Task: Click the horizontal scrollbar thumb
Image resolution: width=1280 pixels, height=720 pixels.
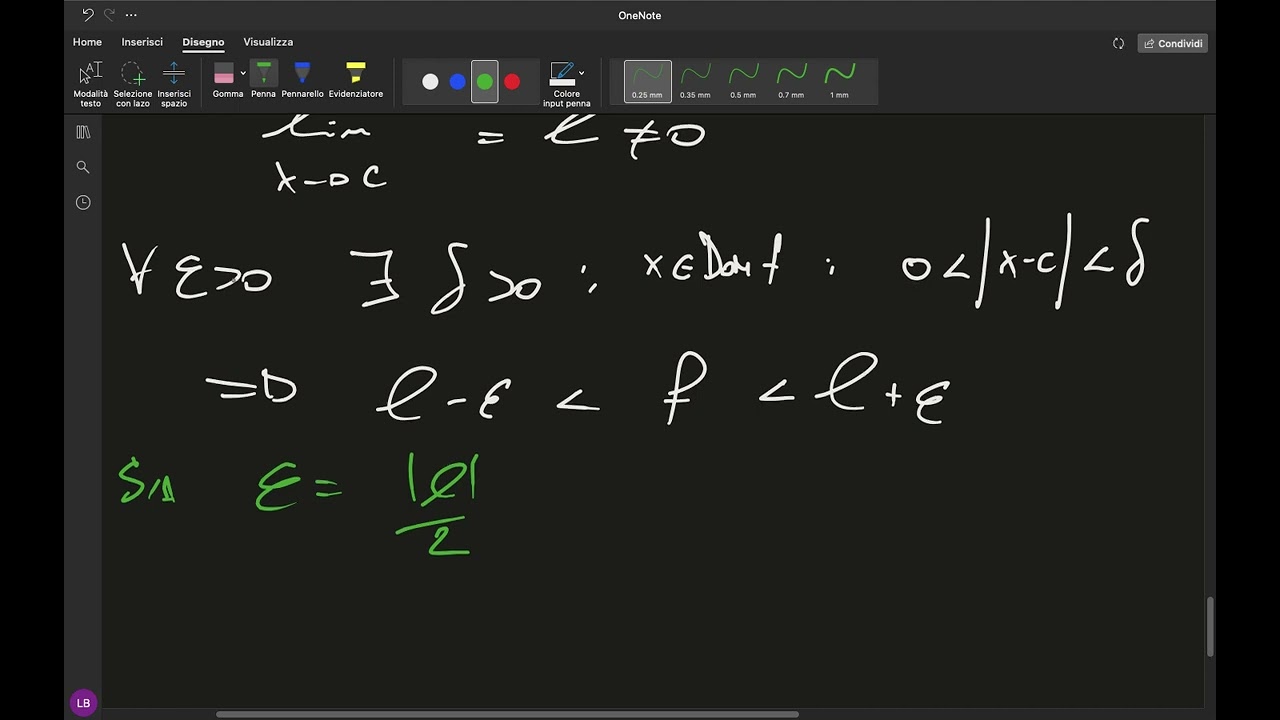Action: click(508, 714)
